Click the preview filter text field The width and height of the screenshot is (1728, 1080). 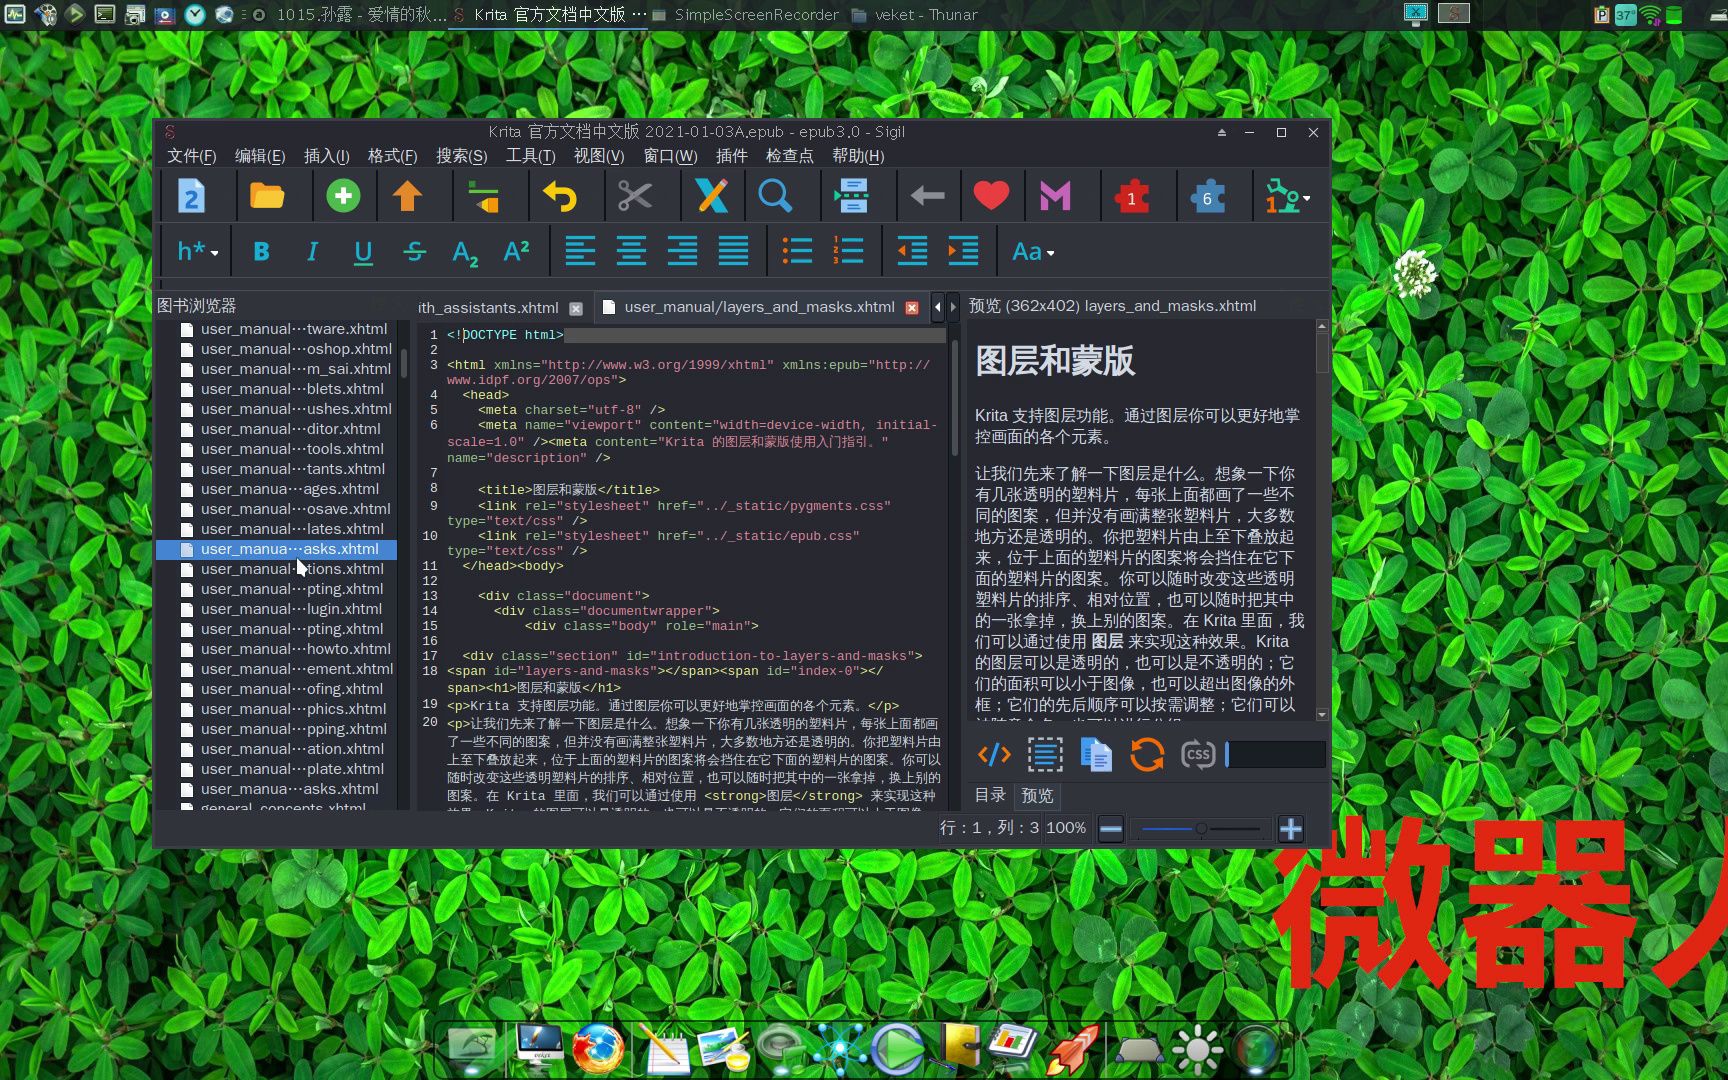click(1275, 754)
